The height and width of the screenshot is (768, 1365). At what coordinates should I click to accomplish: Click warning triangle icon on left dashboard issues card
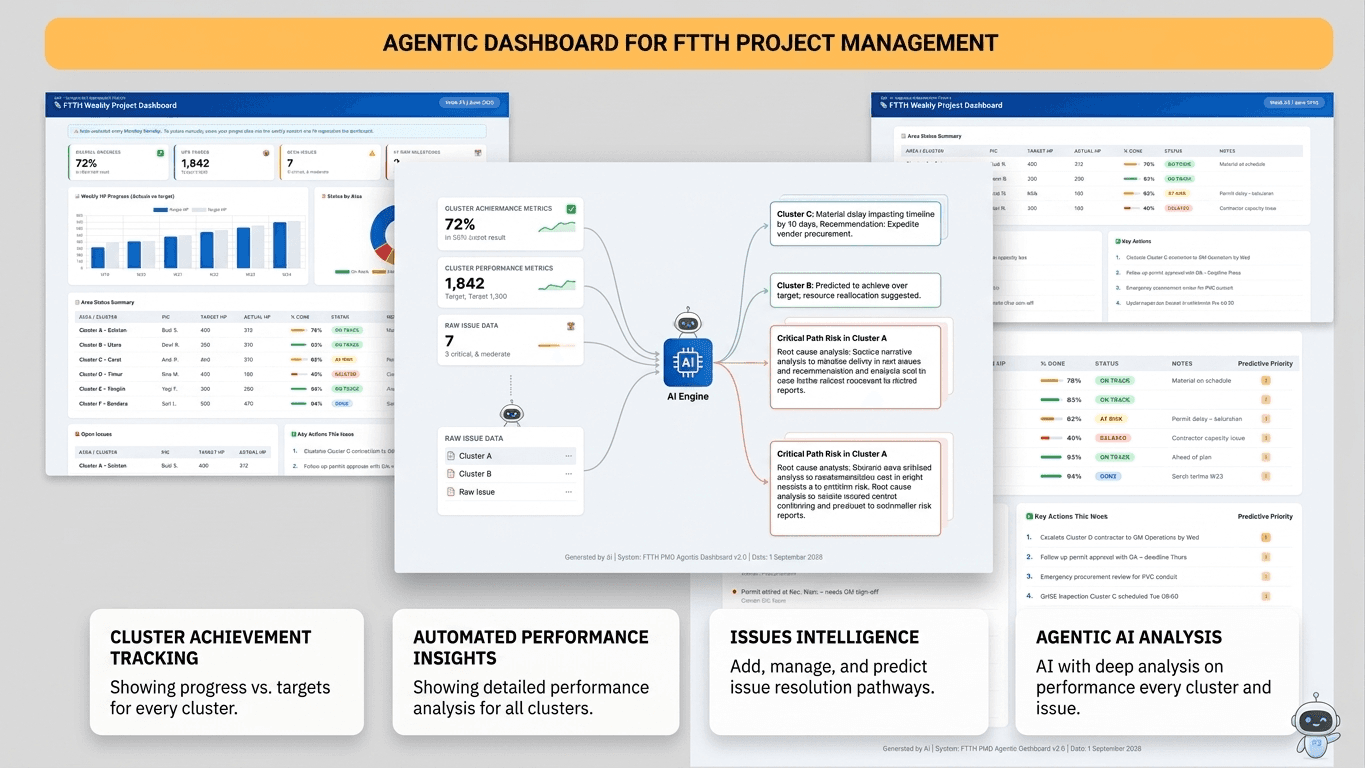click(x=372, y=153)
